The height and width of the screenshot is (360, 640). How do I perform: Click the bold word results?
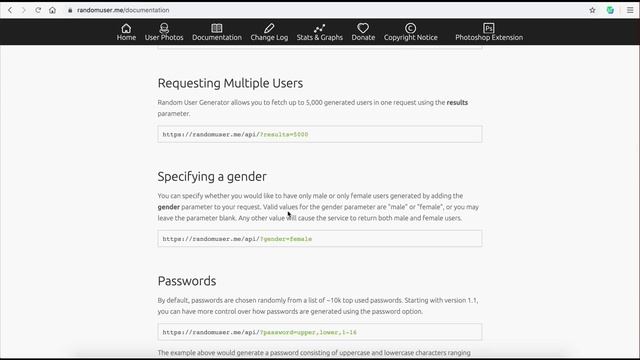(x=457, y=102)
